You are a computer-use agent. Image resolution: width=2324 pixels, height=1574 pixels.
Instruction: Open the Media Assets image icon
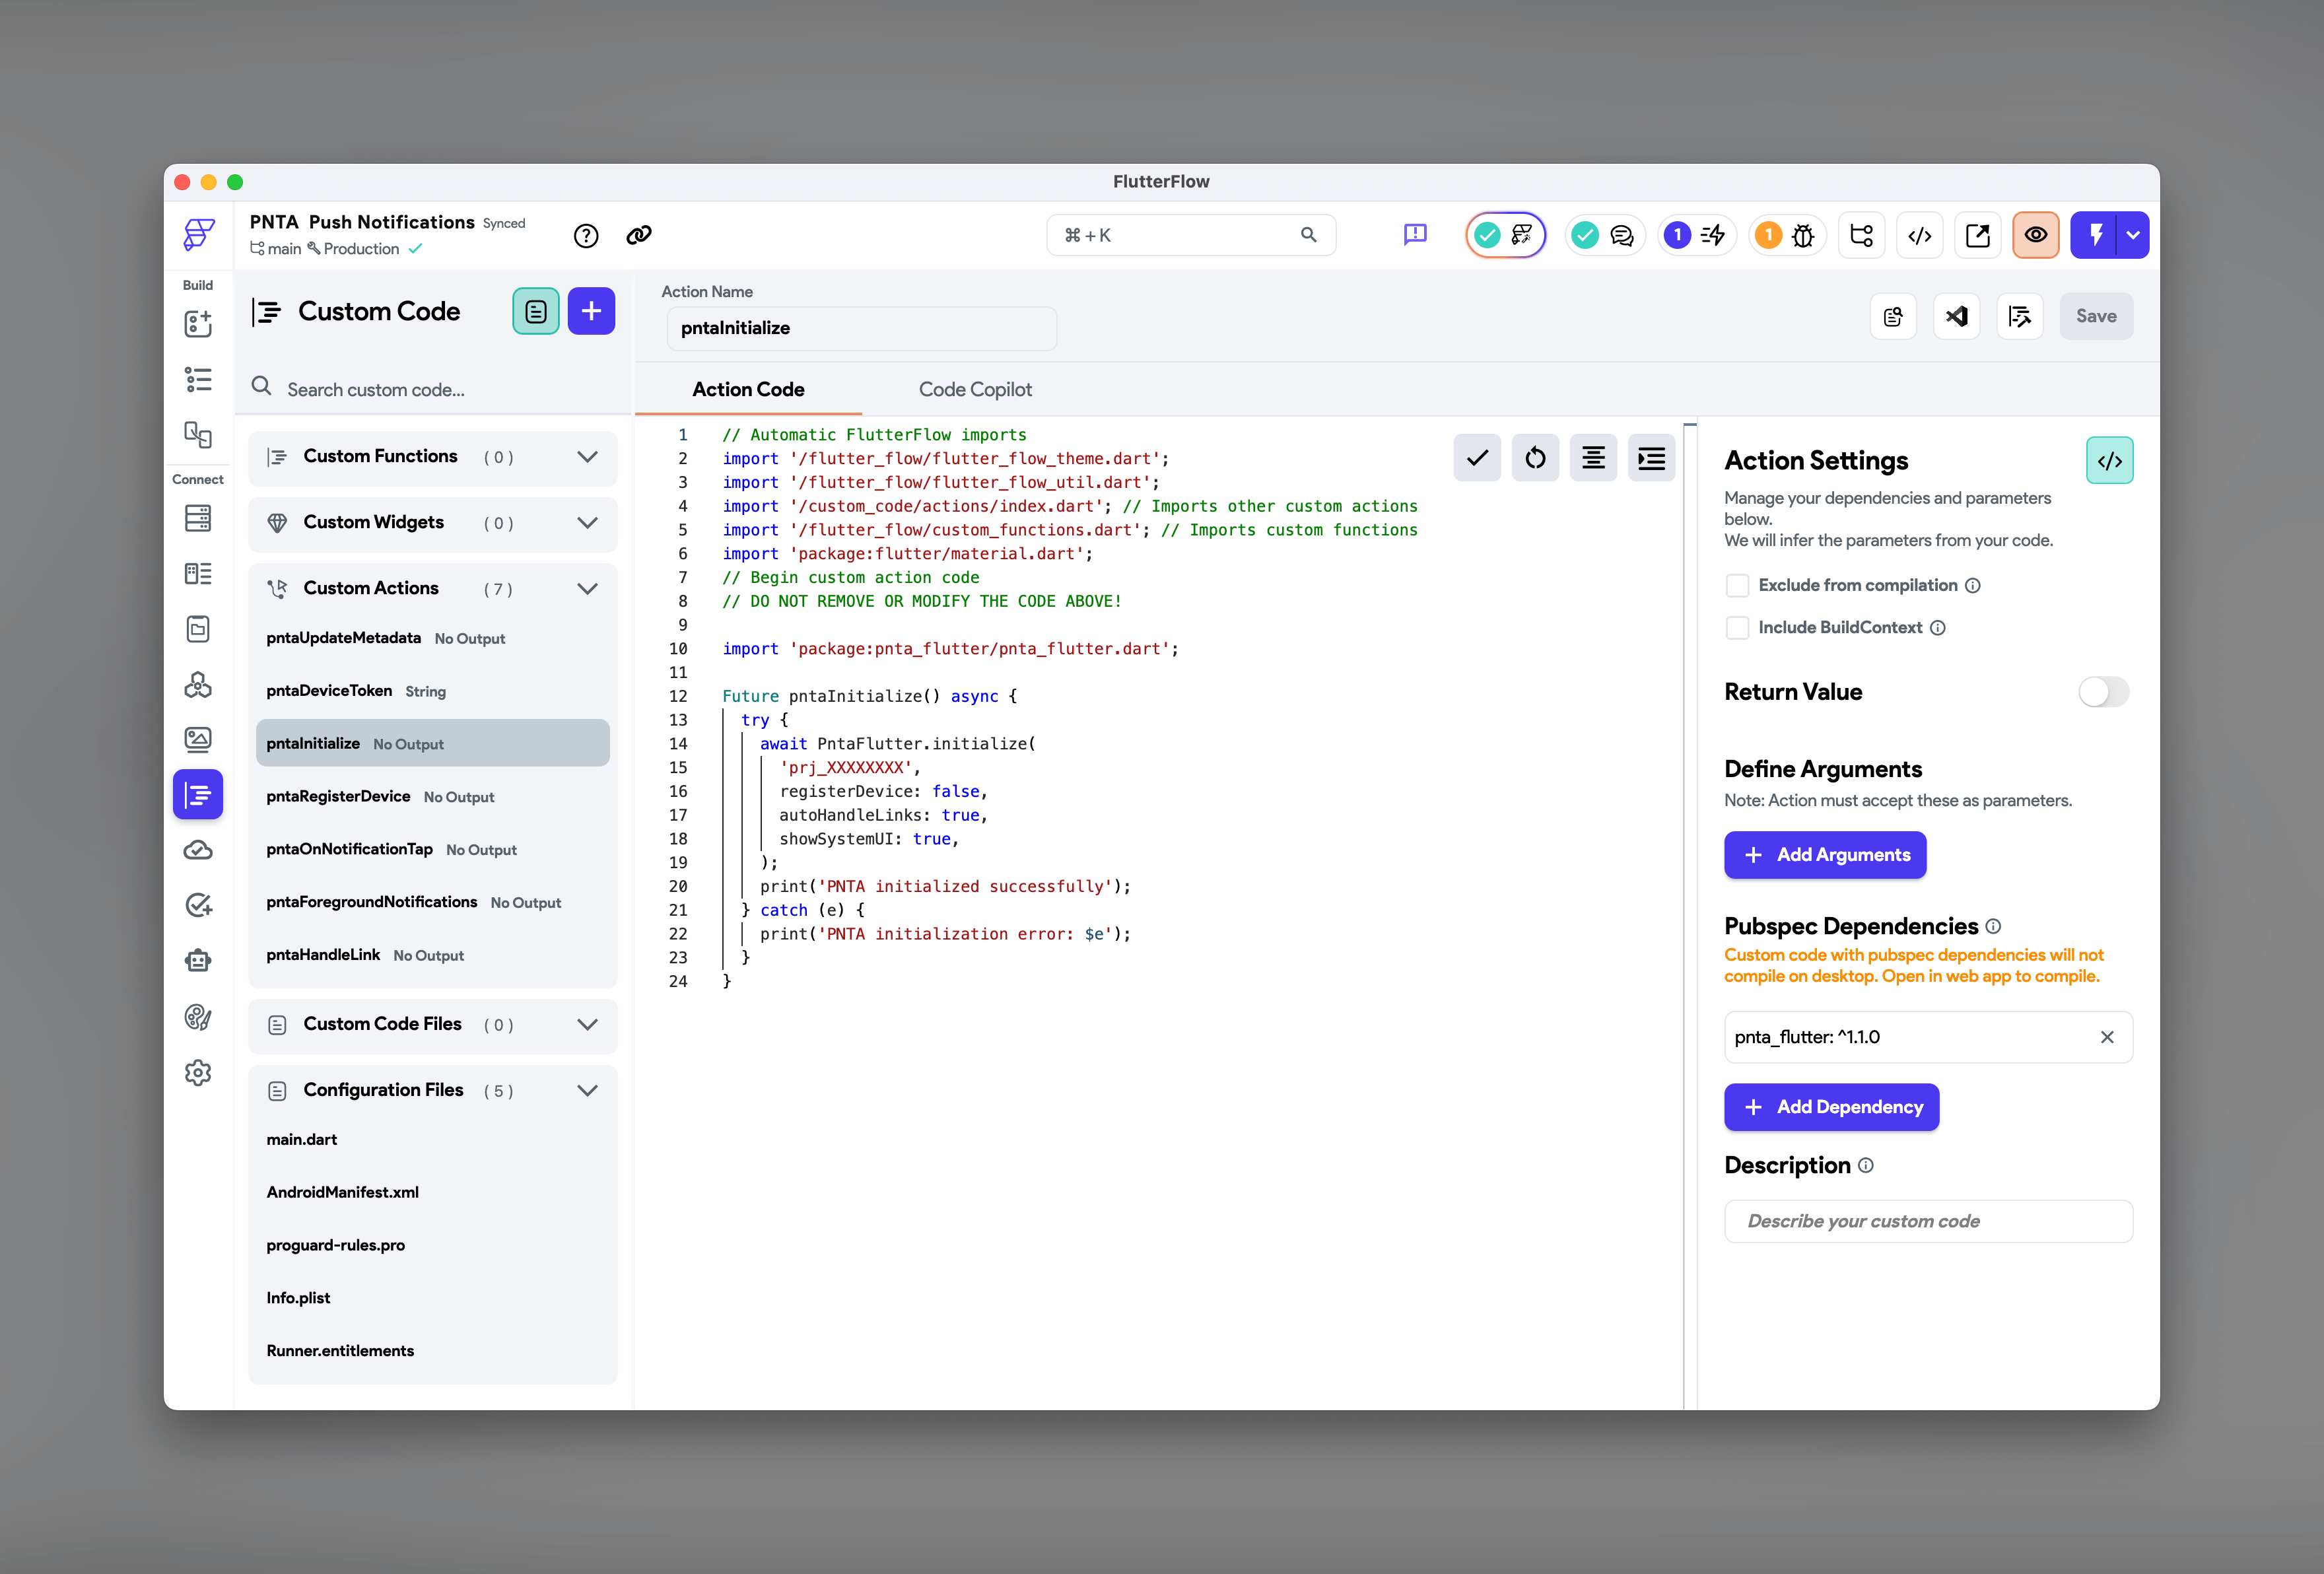[x=198, y=740]
